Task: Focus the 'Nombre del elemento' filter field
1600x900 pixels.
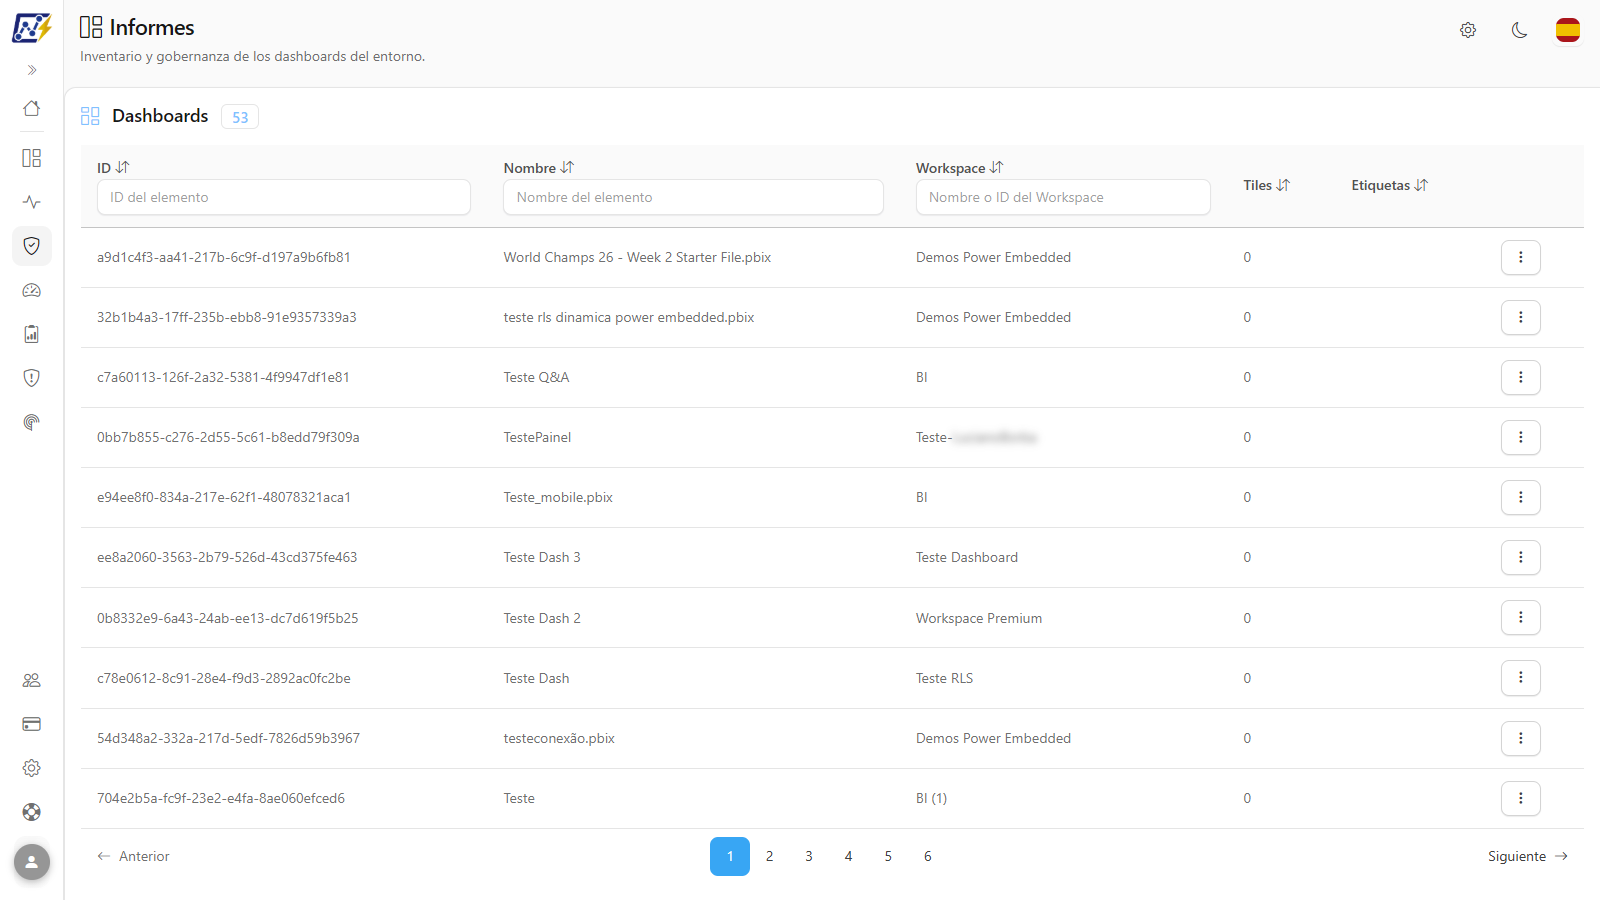Action: (x=694, y=197)
